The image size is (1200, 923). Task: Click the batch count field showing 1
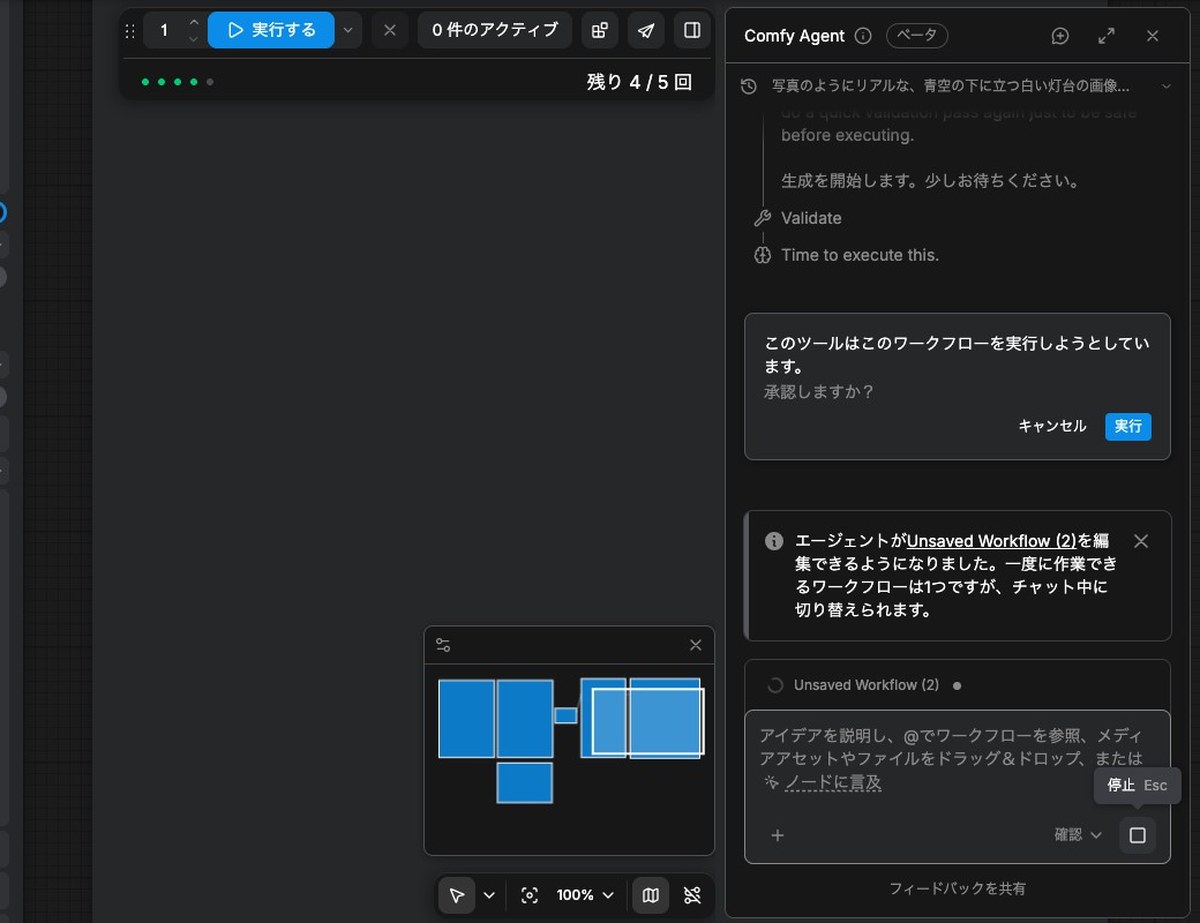tap(165, 30)
